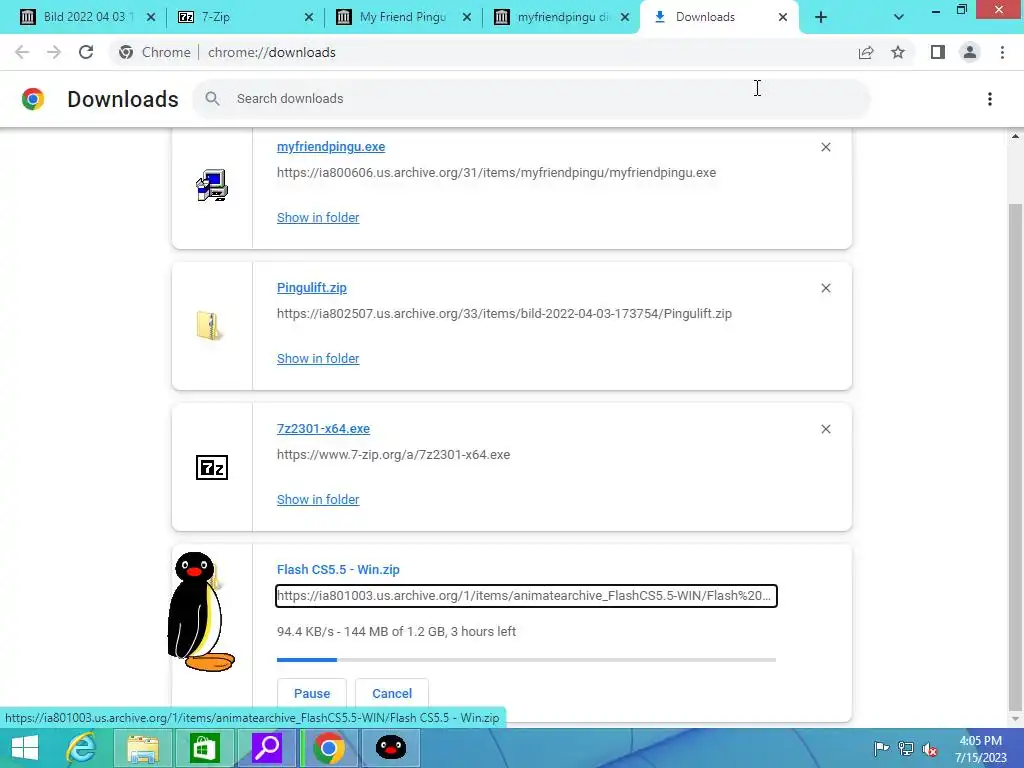This screenshot has width=1024, height=768.
Task: Click the Flash CS5.5 - Win.zip title
Action: [x=338, y=569]
